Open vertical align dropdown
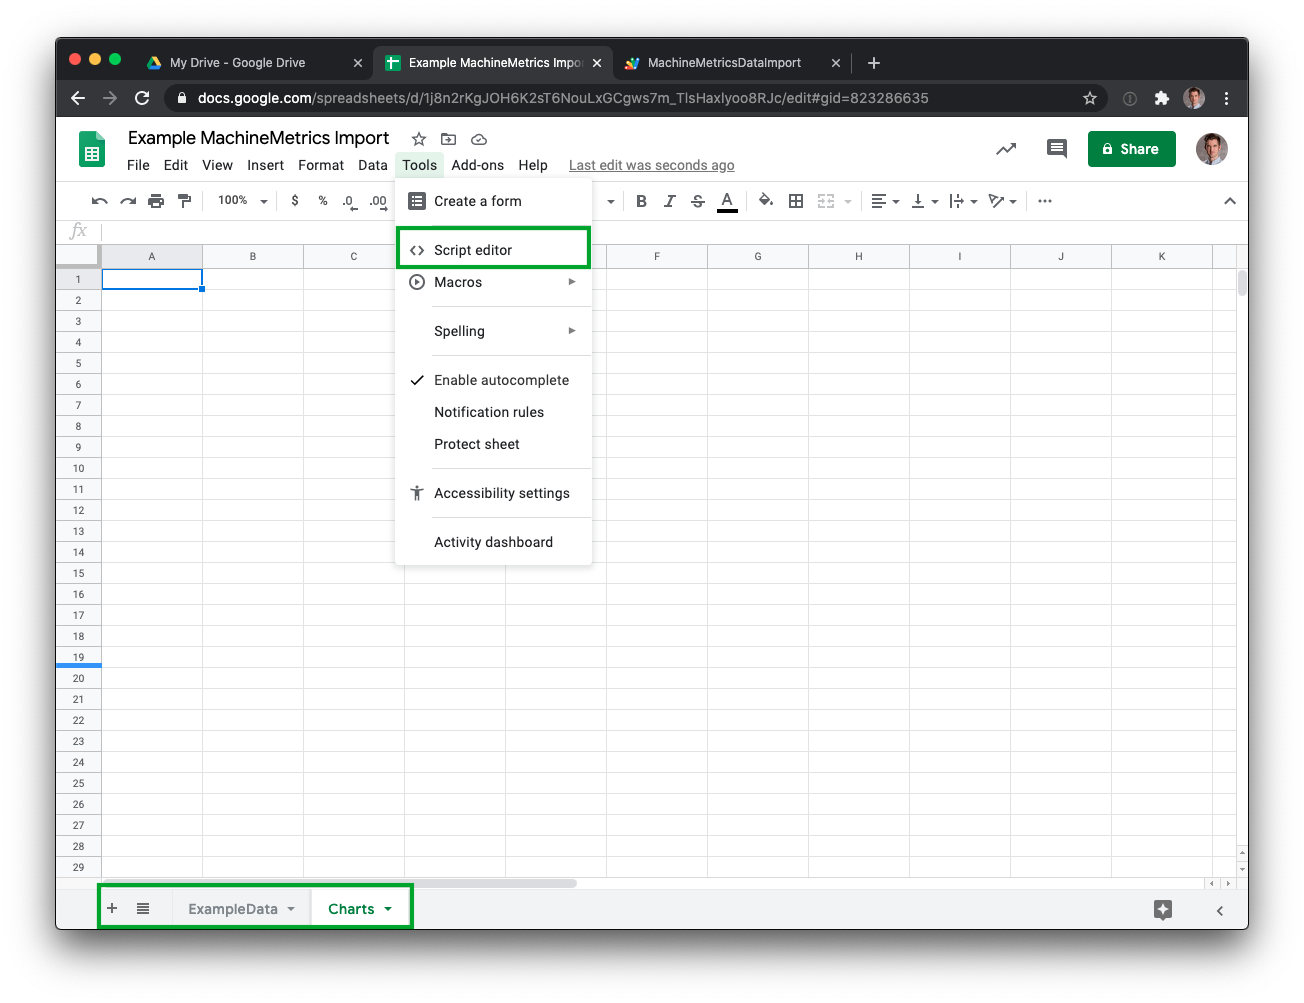1304x1003 pixels. pyautogui.click(x=925, y=201)
